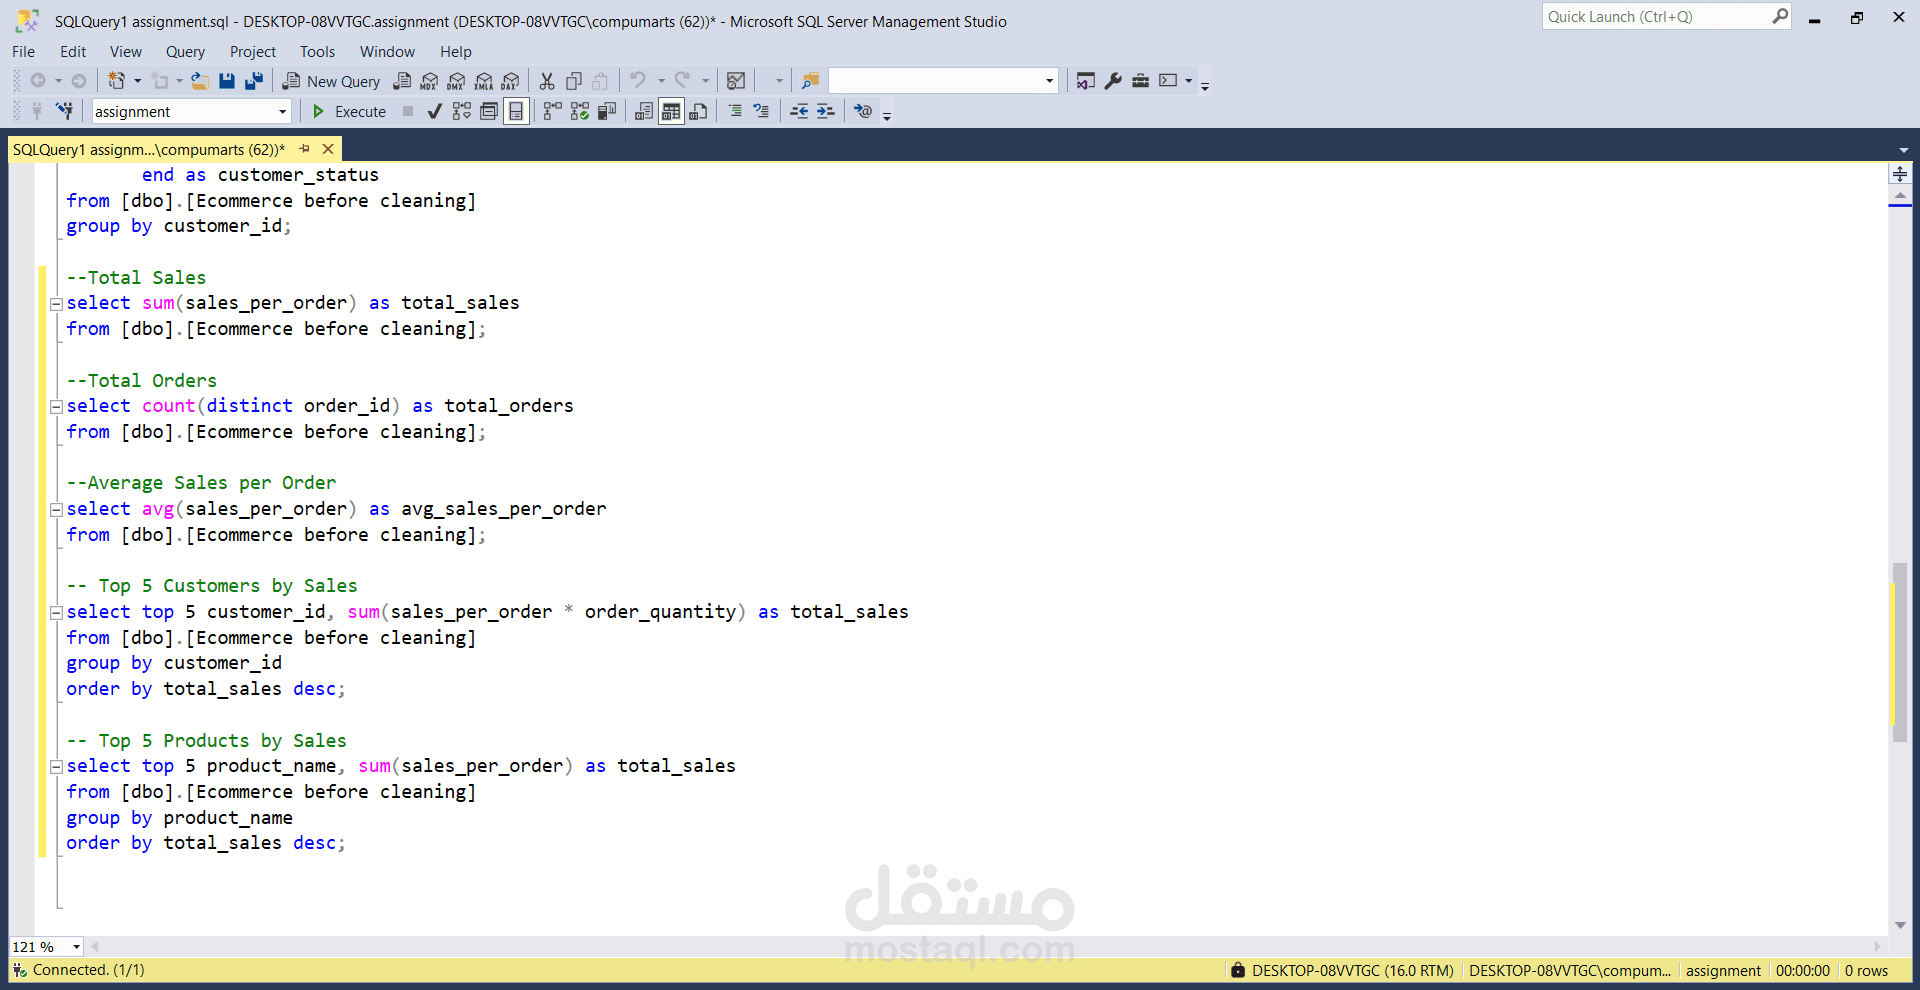Click the Change Connection icon
Viewport: 1920px width, 990px height.
(64, 111)
